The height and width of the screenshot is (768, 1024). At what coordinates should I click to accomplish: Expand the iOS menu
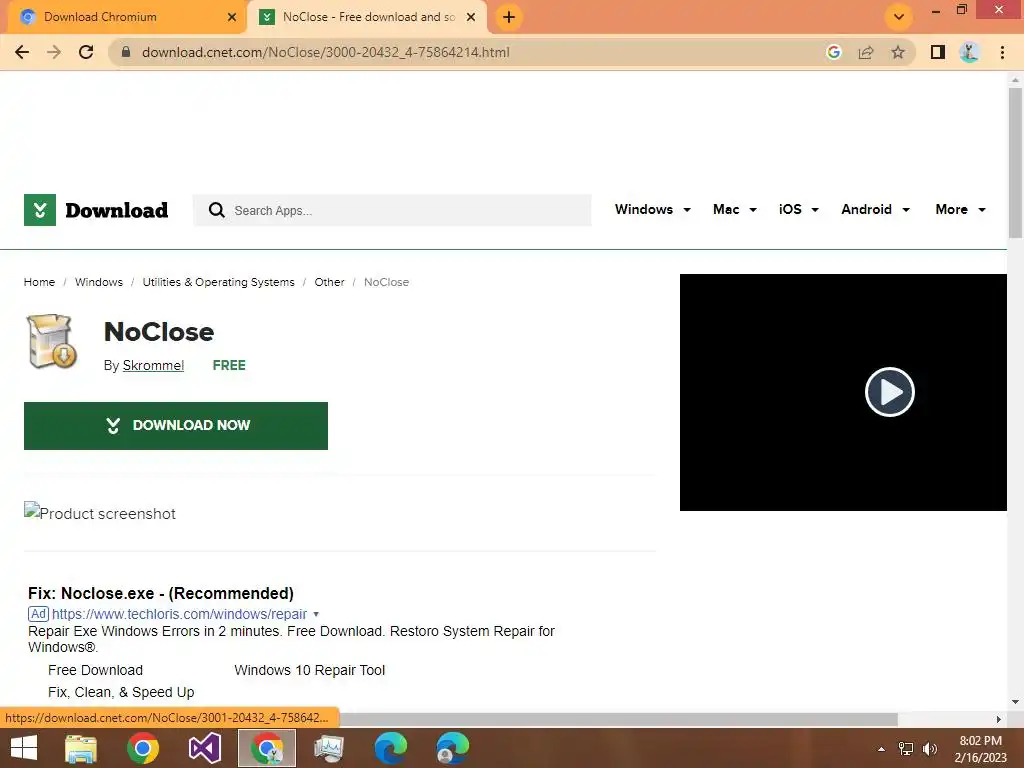(799, 210)
